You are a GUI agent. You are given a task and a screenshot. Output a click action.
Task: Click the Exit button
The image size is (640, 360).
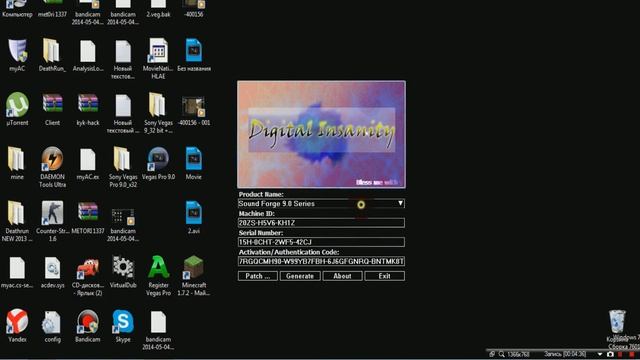(x=384, y=276)
